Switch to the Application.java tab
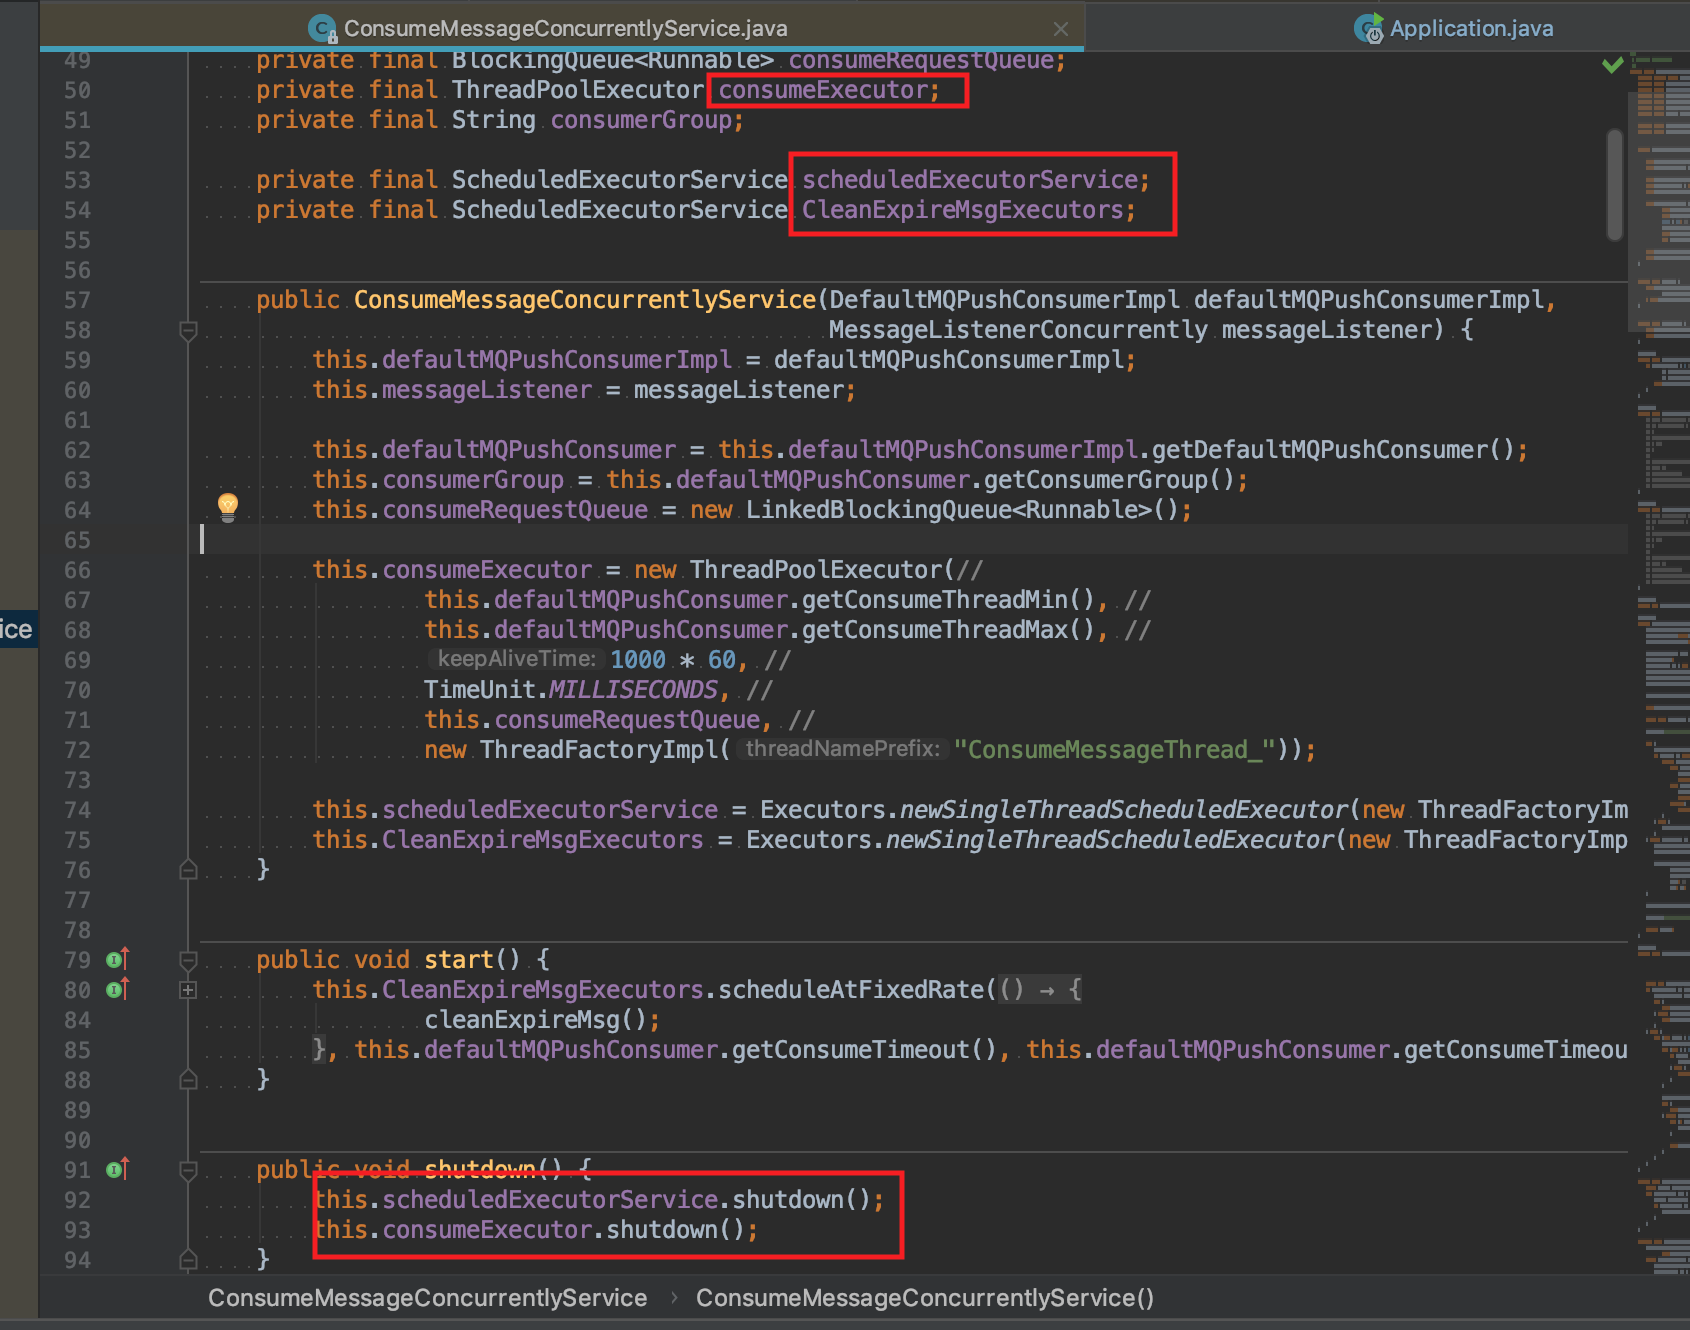Screen dimensions: 1690x1330 [x=1470, y=28]
